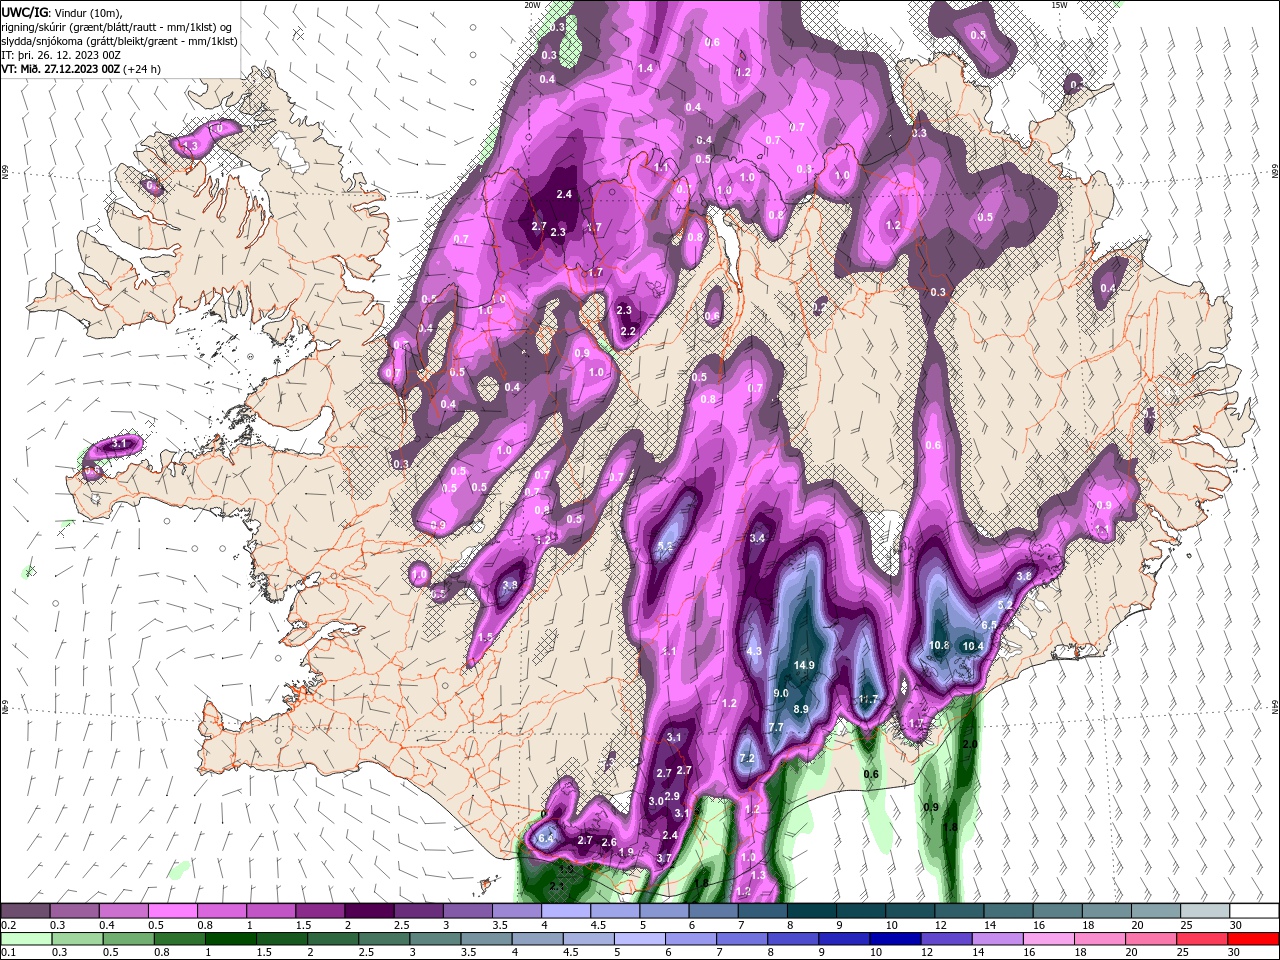Click the bright red swatch ending the lower legend
Image resolution: width=1280 pixels, height=960 pixels.
pyautogui.click(x=1253, y=939)
